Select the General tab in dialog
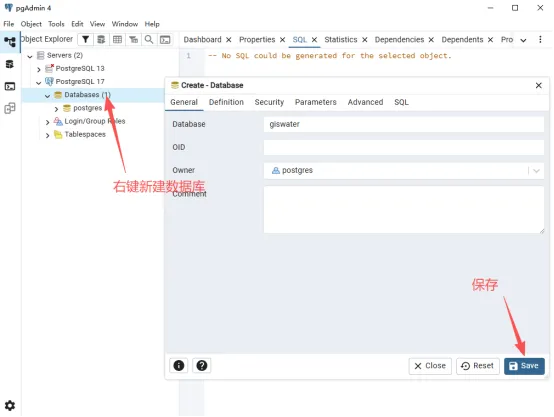The image size is (554, 417). [x=184, y=102]
